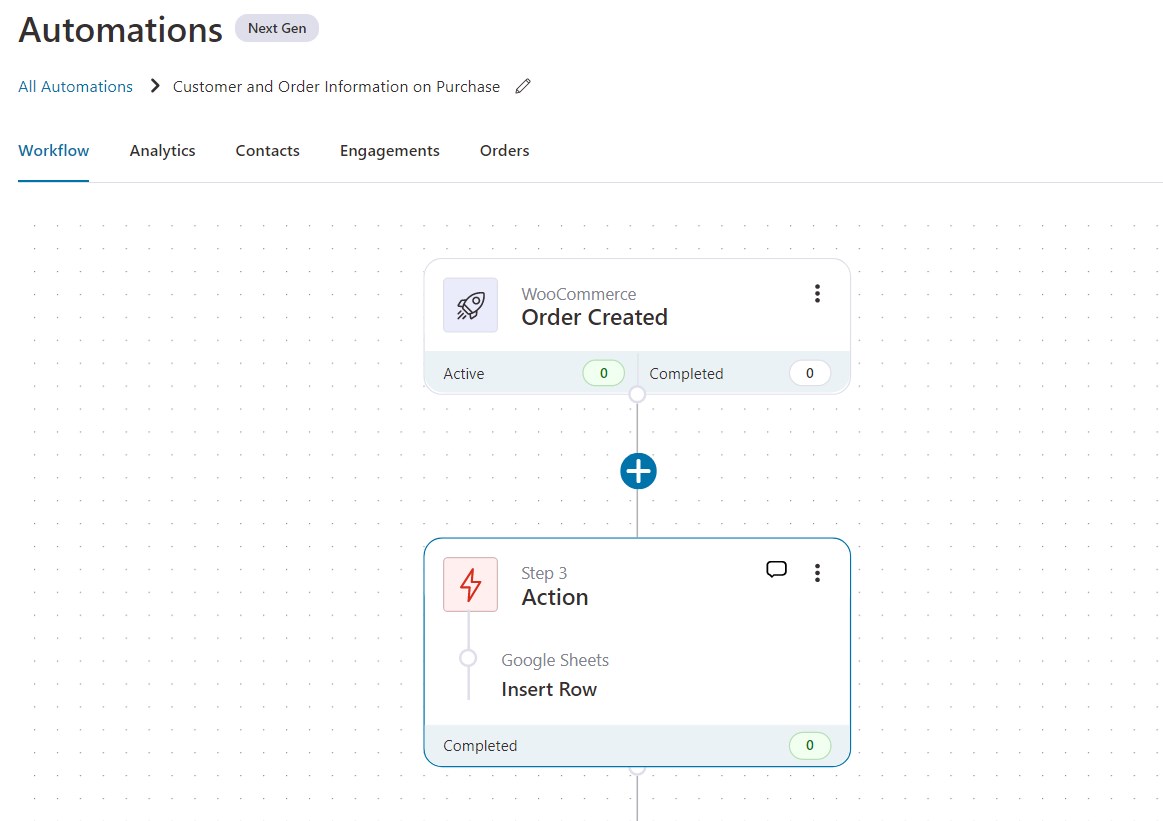This screenshot has width=1163, height=821.
Task: Click the plus icon to add a step
Action: (637, 470)
